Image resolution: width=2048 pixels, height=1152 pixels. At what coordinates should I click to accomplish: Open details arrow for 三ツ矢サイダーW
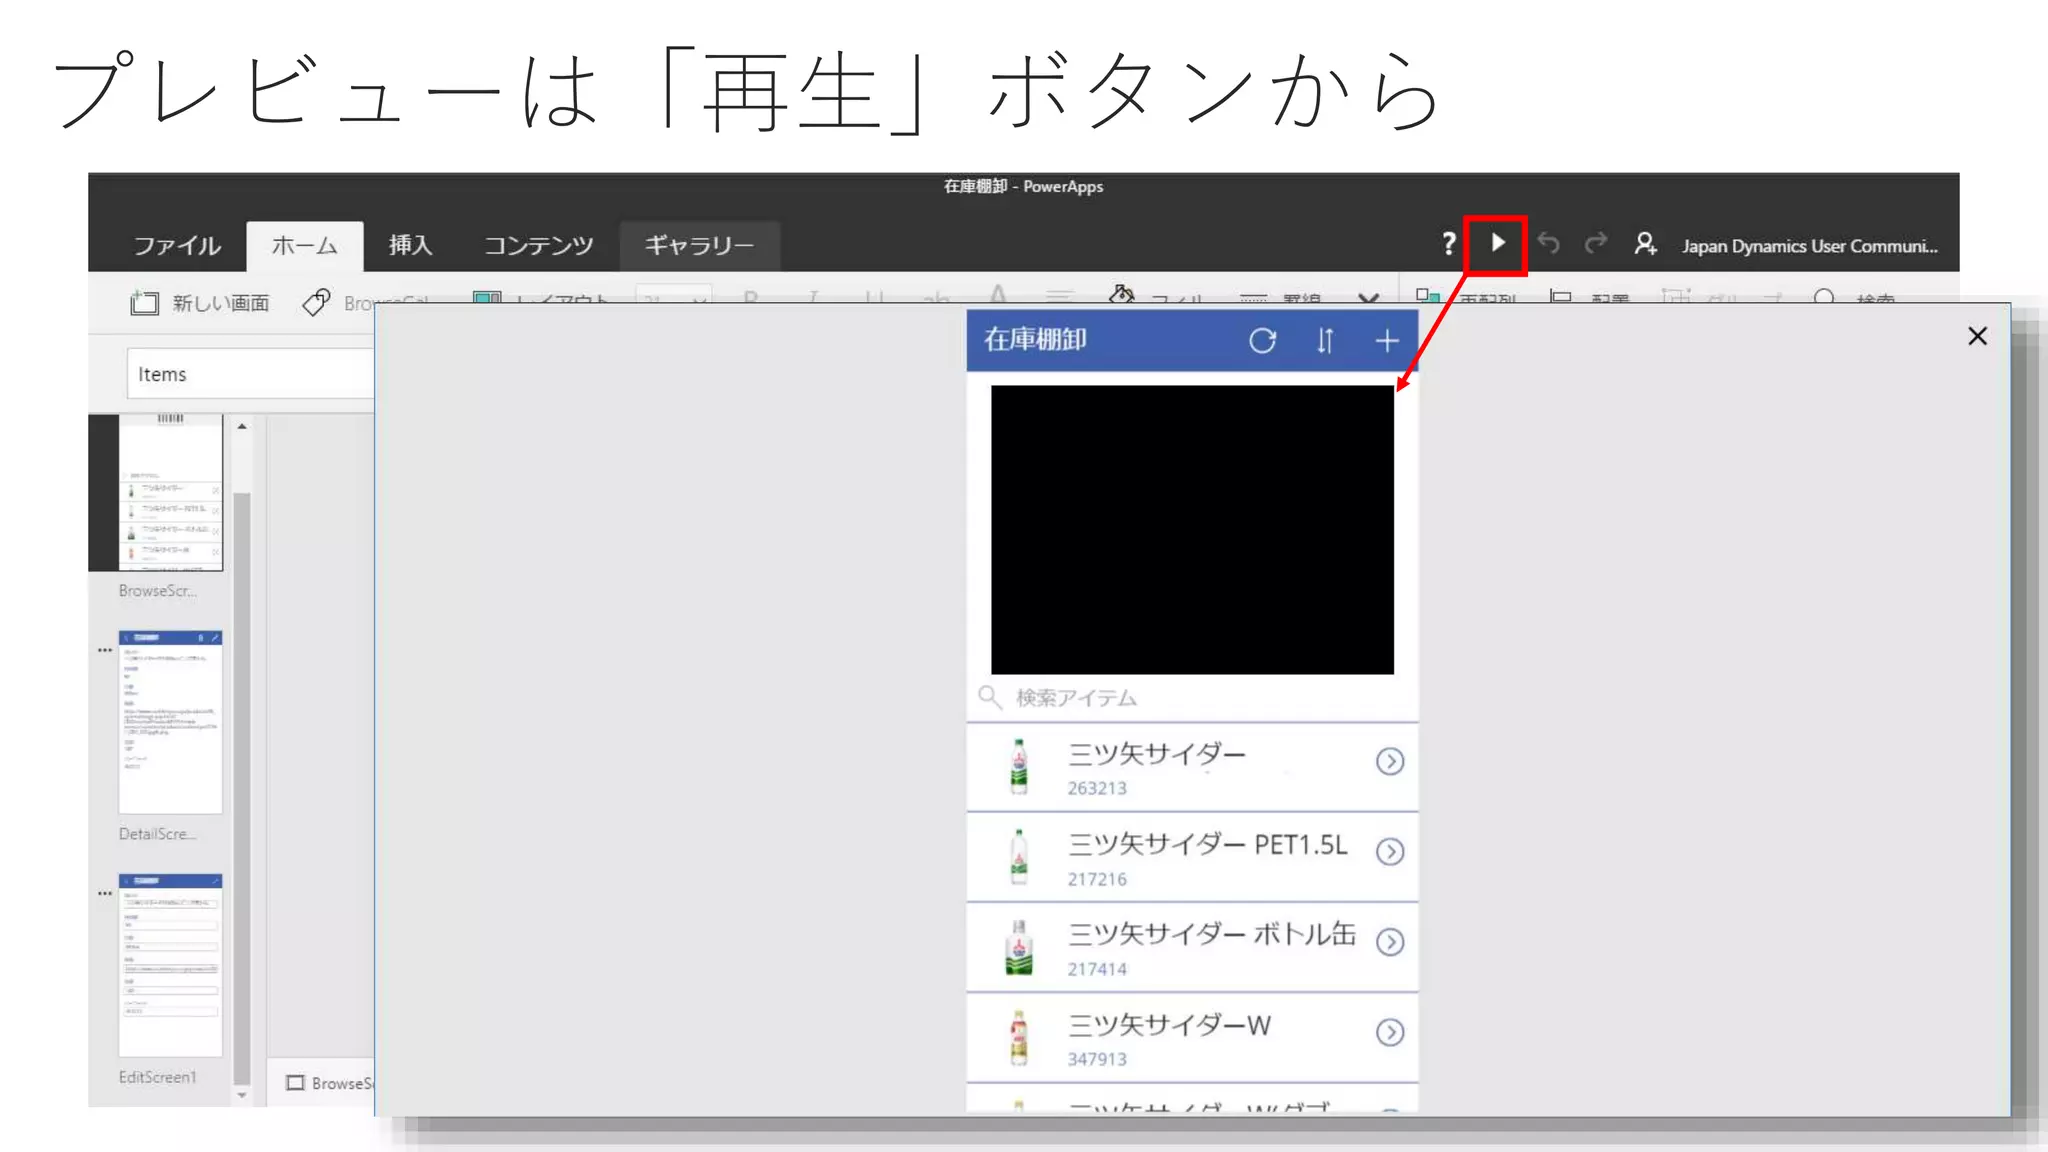pyautogui.click(x=1390, y=1032)
